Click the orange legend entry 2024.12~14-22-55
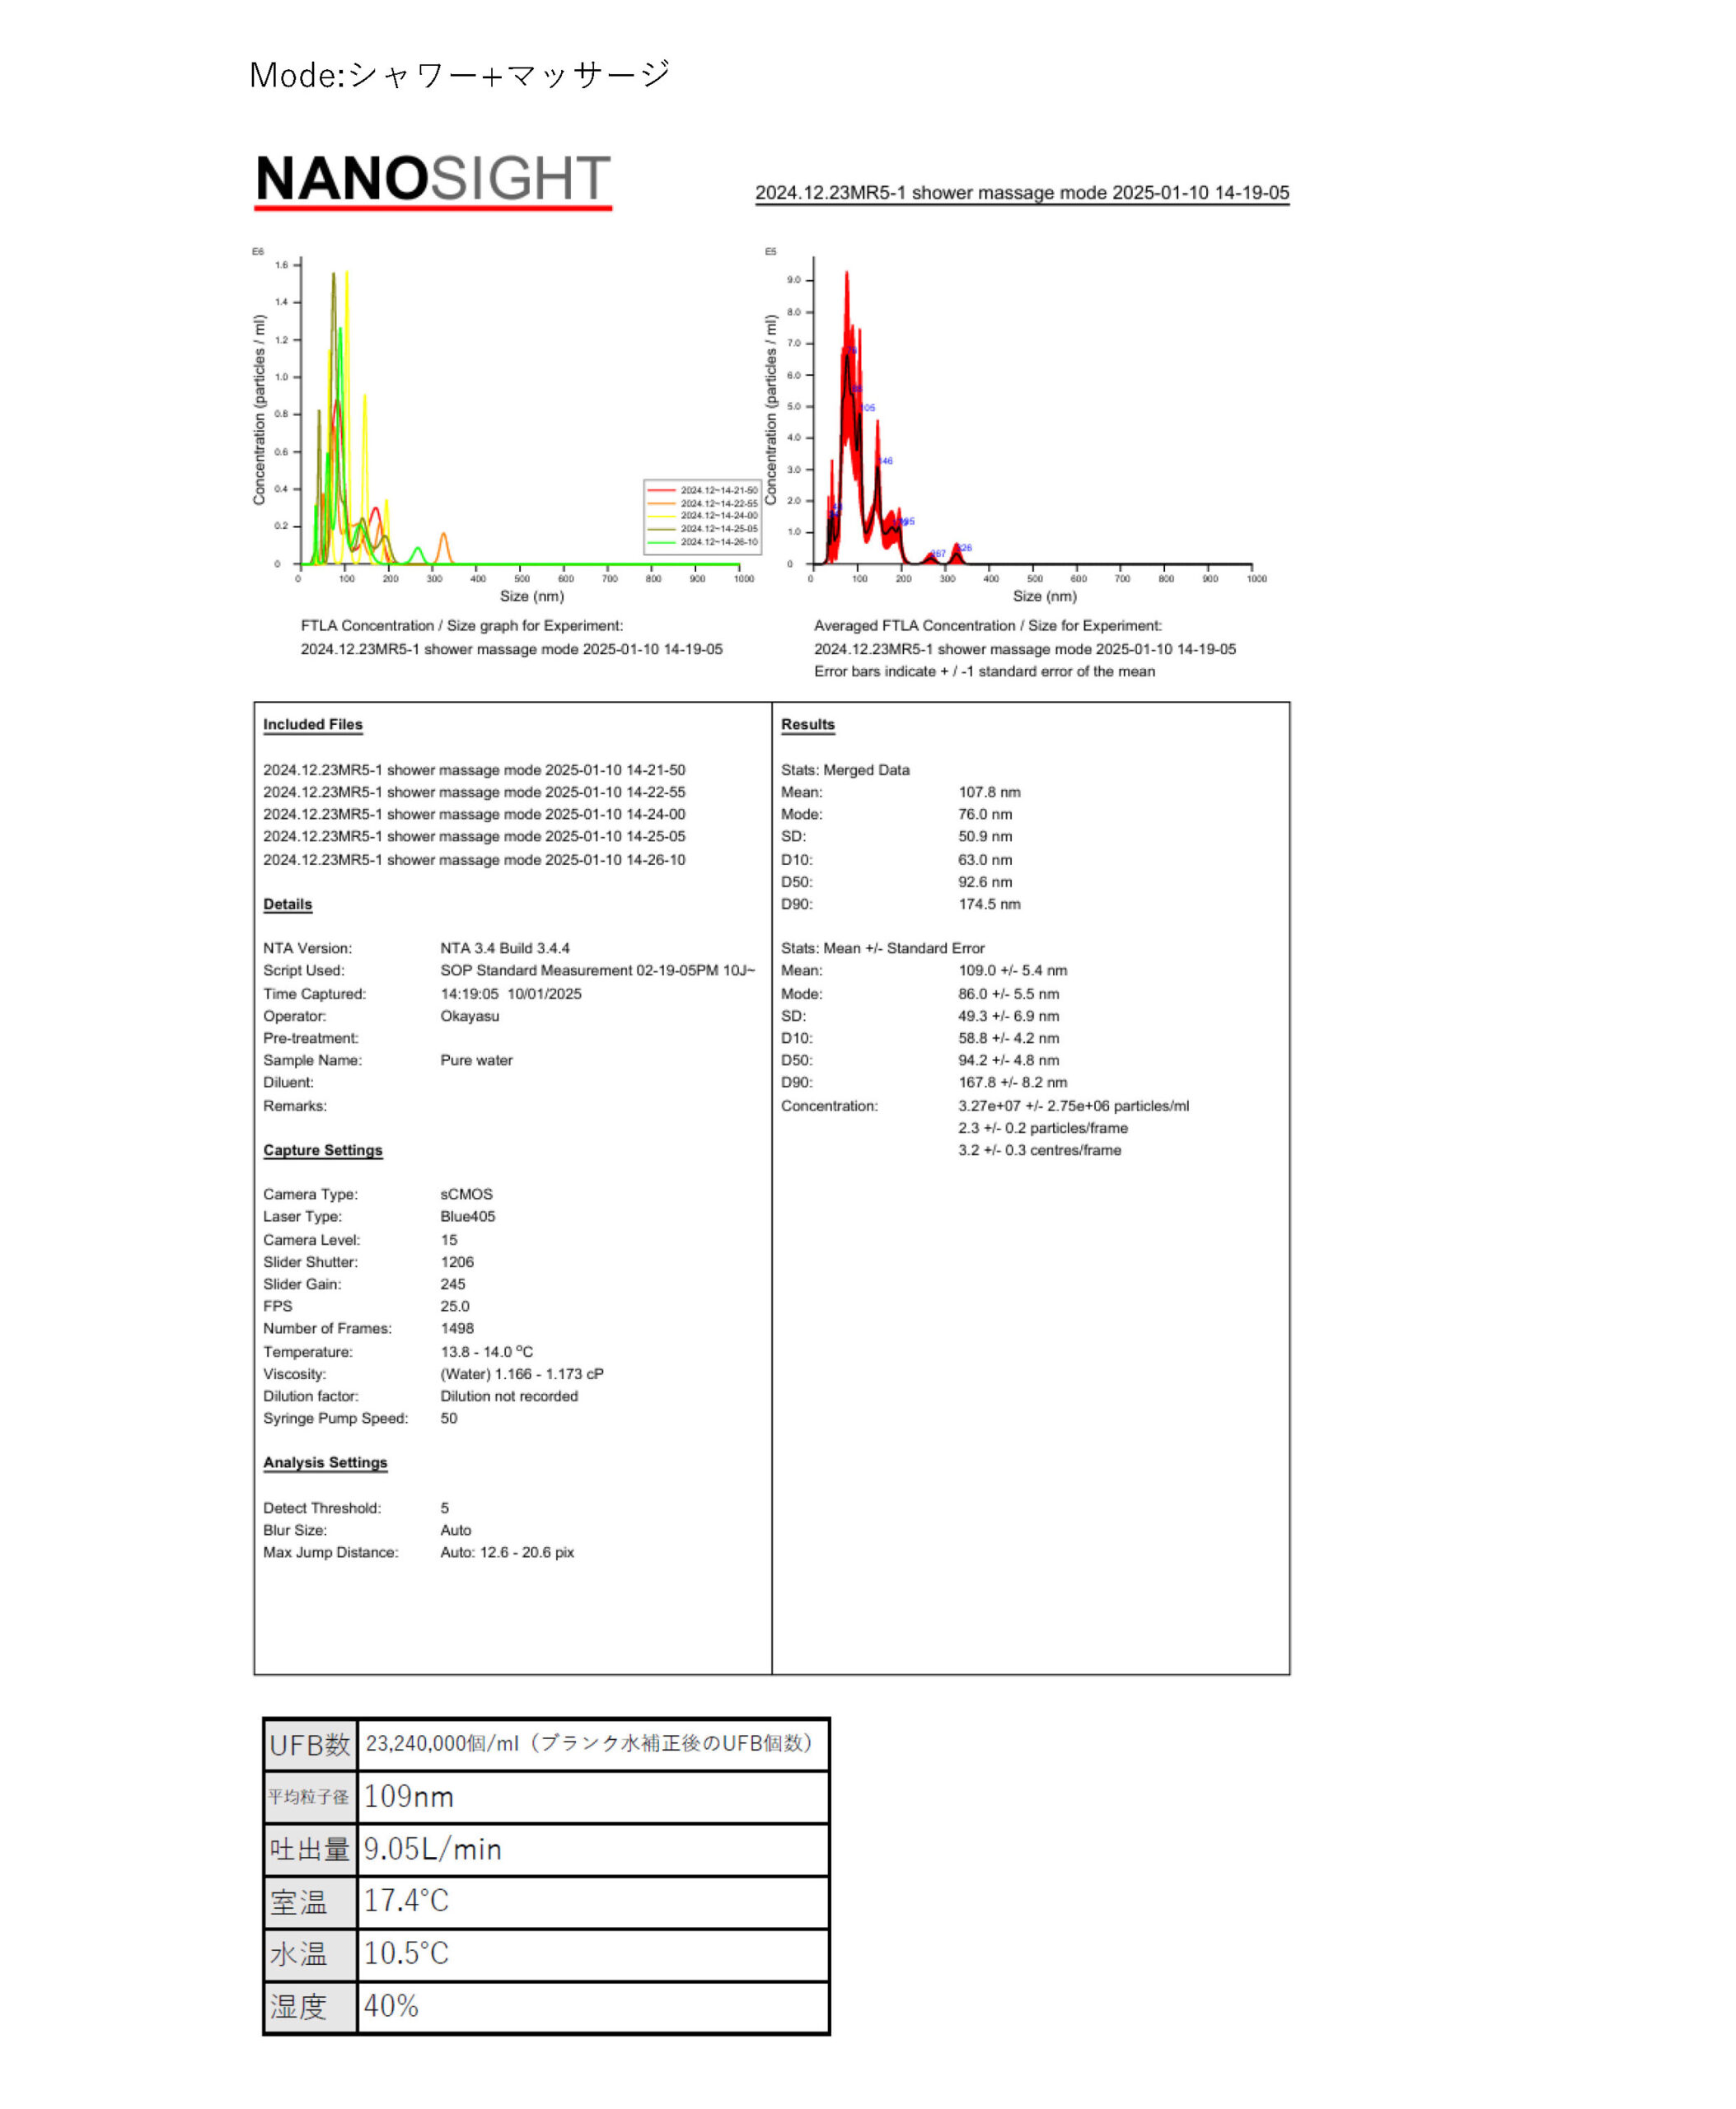This screenshot has width=1736, height=2109. tap(702, 503)
